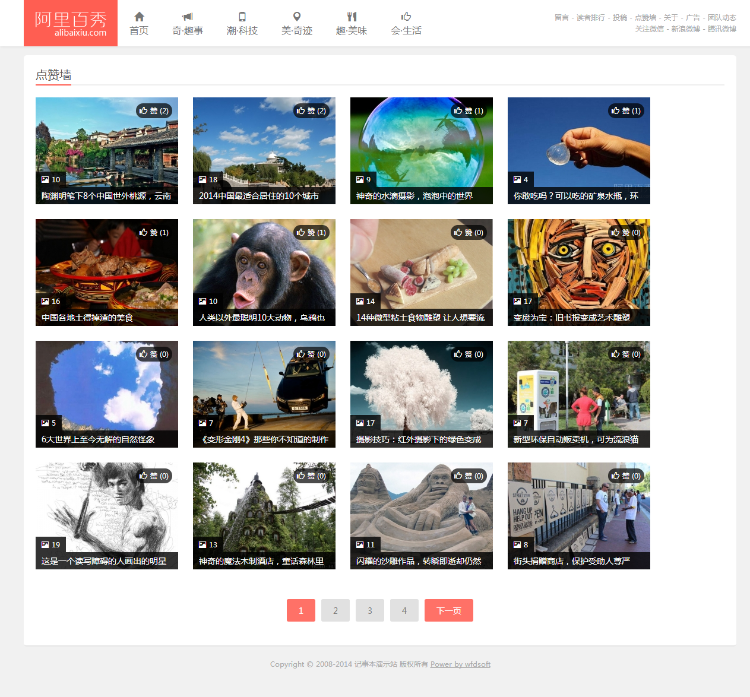
Task: Open the 会·生活 category in the navbar
Action: coord(406,23)
